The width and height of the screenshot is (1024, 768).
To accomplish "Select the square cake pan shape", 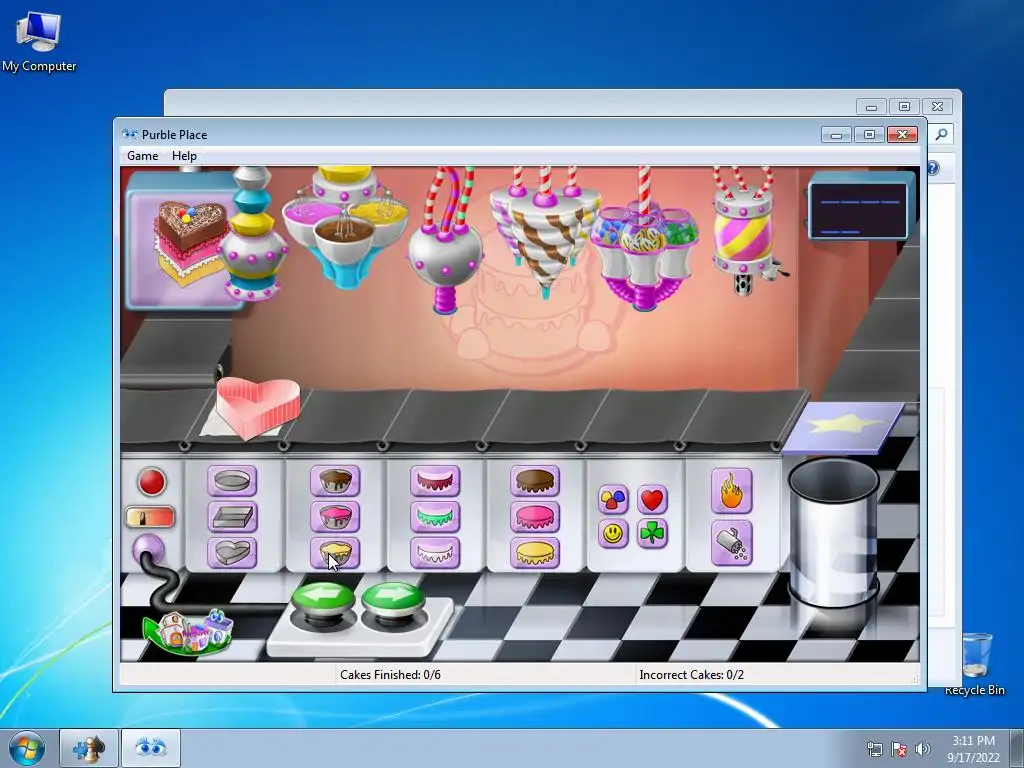I will [x=232, y=517].
